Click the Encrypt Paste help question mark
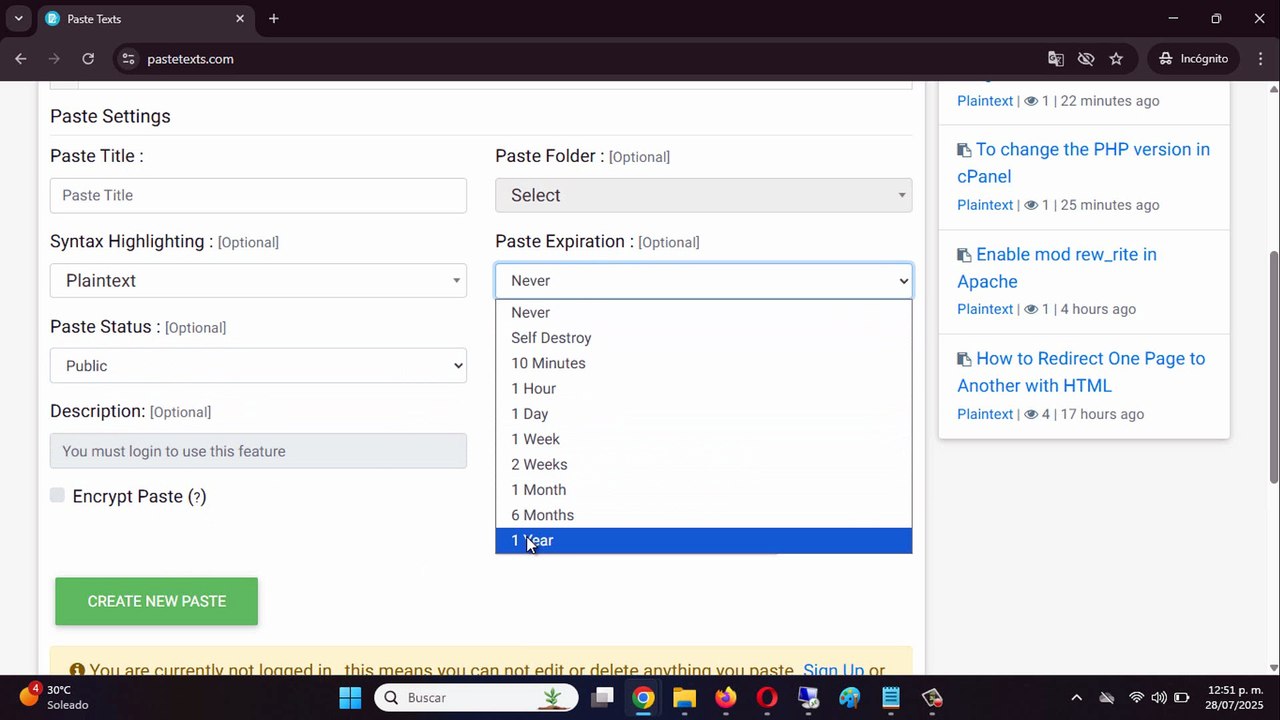This screenshot has height=720, width=1280. (x=197, y=497)
